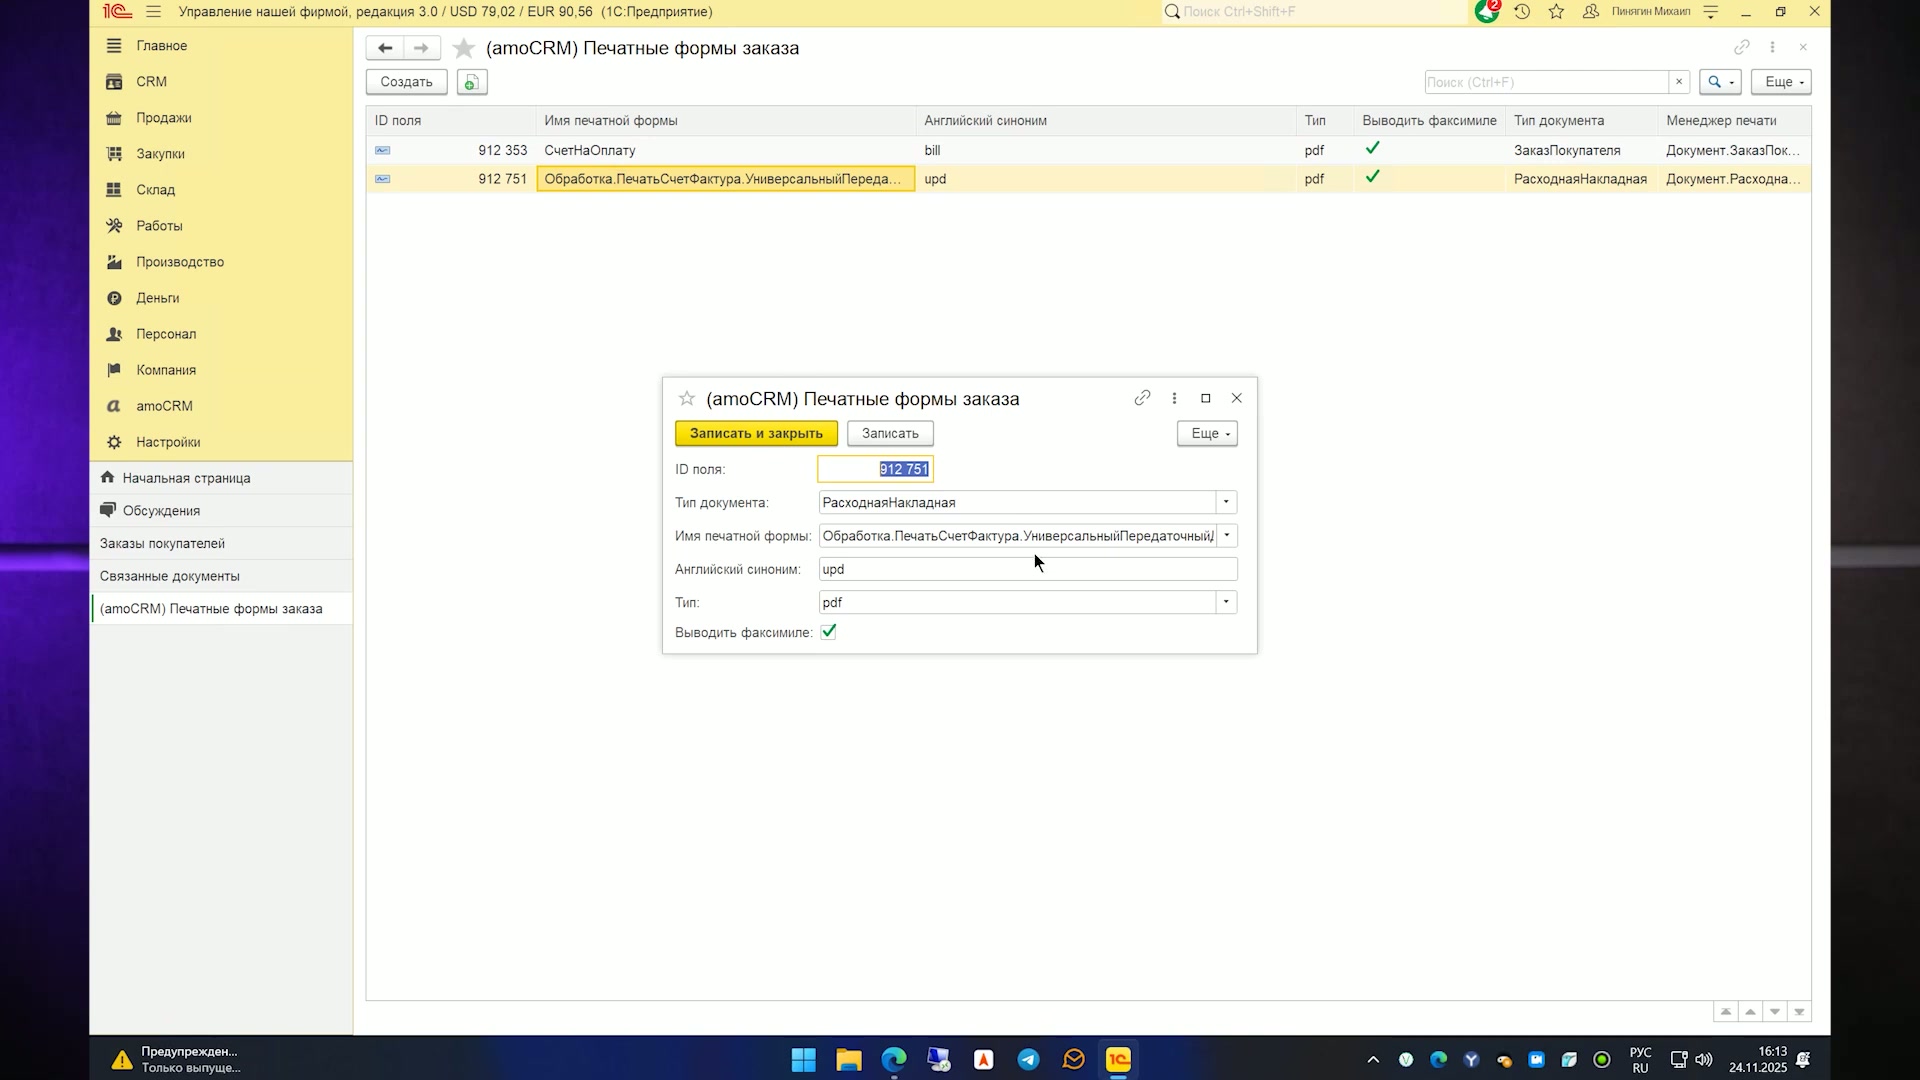1920x1080 pixels.
Task: Click the Записать и закрыть button
Action: pyautogui.click(x=756, y=433)
